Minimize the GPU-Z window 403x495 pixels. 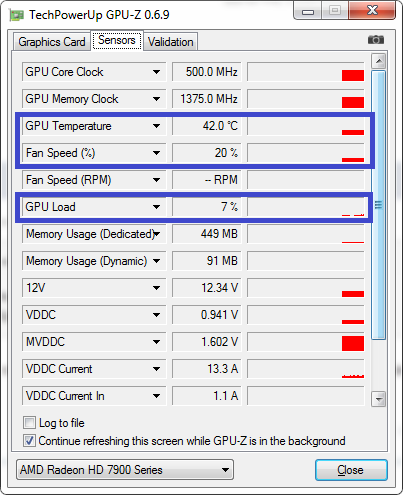308,12
